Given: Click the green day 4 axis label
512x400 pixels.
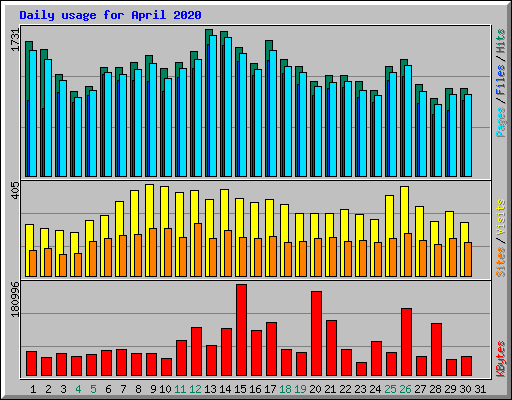Looking at the screenshot, I should [x=78, y=389].
